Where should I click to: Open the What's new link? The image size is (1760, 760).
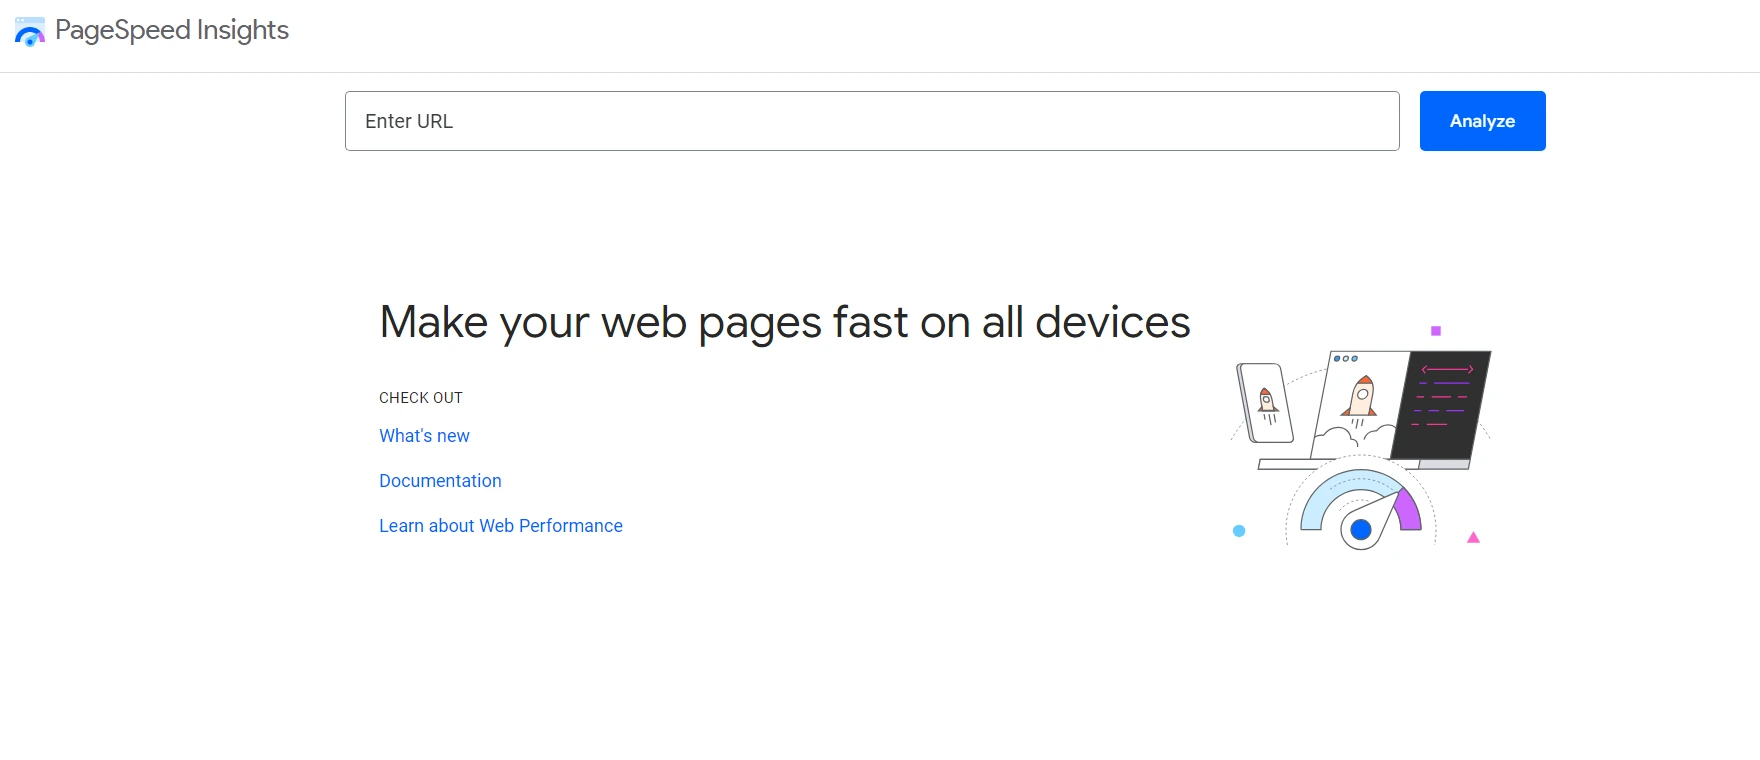(424, 436)
